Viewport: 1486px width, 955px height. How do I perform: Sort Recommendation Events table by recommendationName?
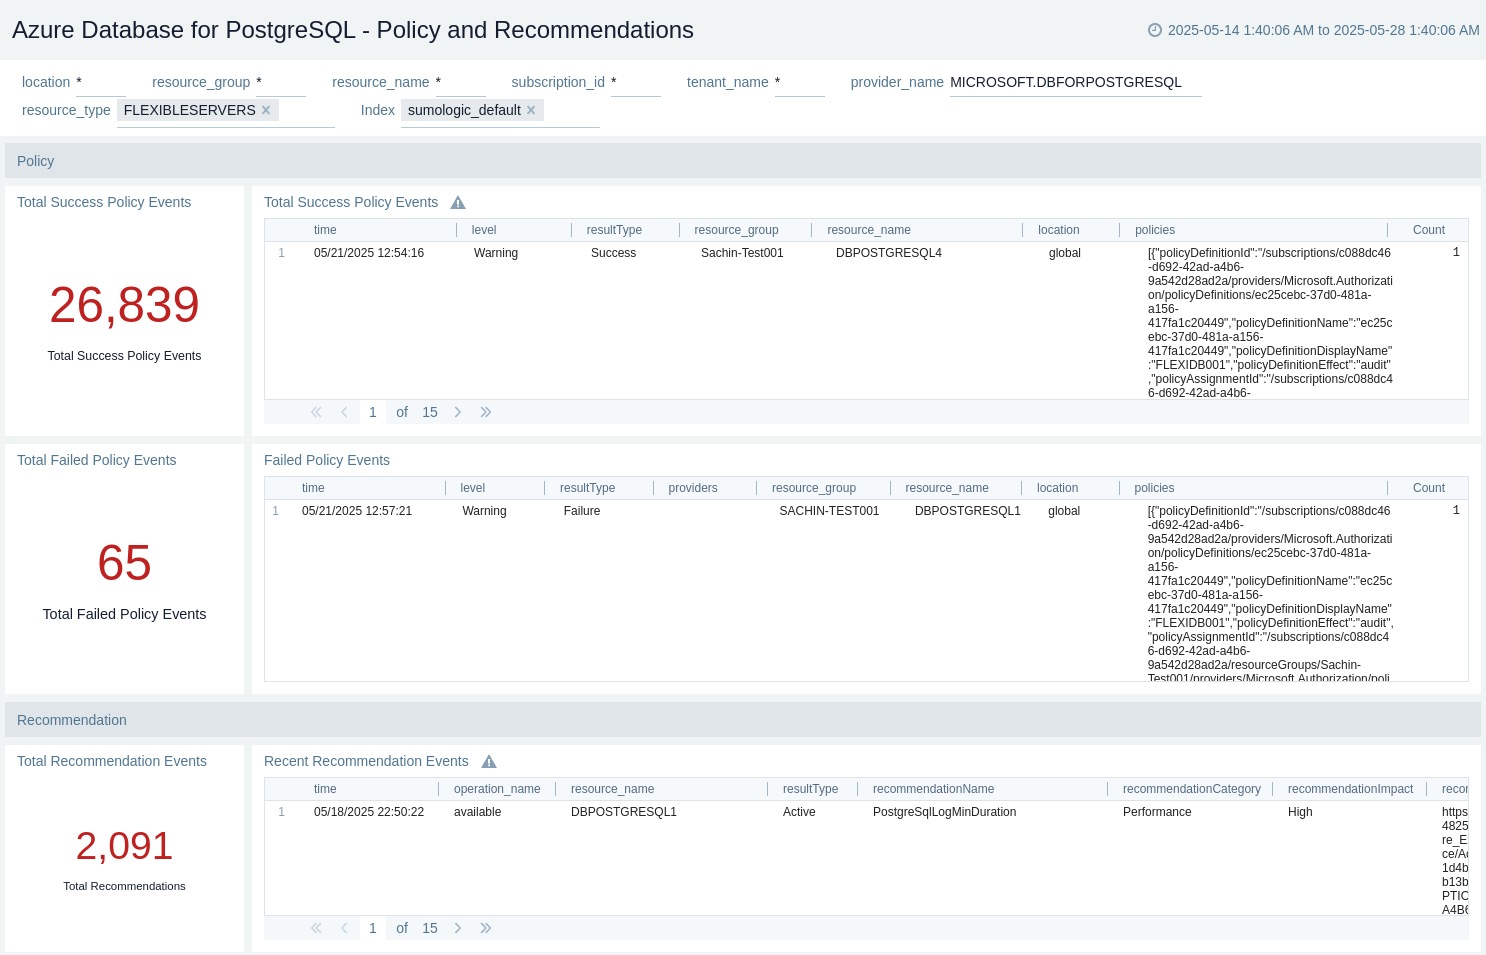[933, 789]
